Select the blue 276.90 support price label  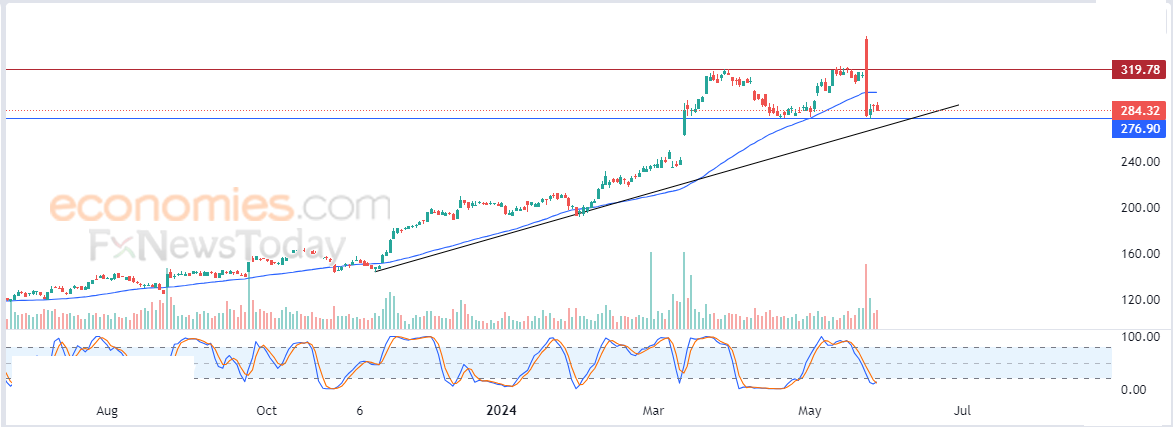(x=1140, y=129)
